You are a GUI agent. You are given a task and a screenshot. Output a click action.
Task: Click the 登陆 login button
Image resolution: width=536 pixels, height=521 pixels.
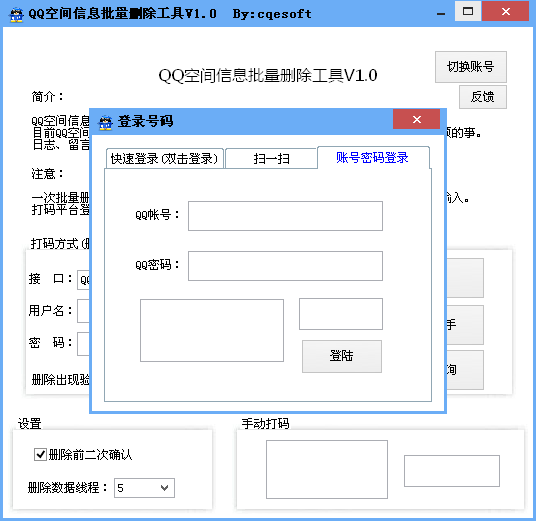(342, 356)
